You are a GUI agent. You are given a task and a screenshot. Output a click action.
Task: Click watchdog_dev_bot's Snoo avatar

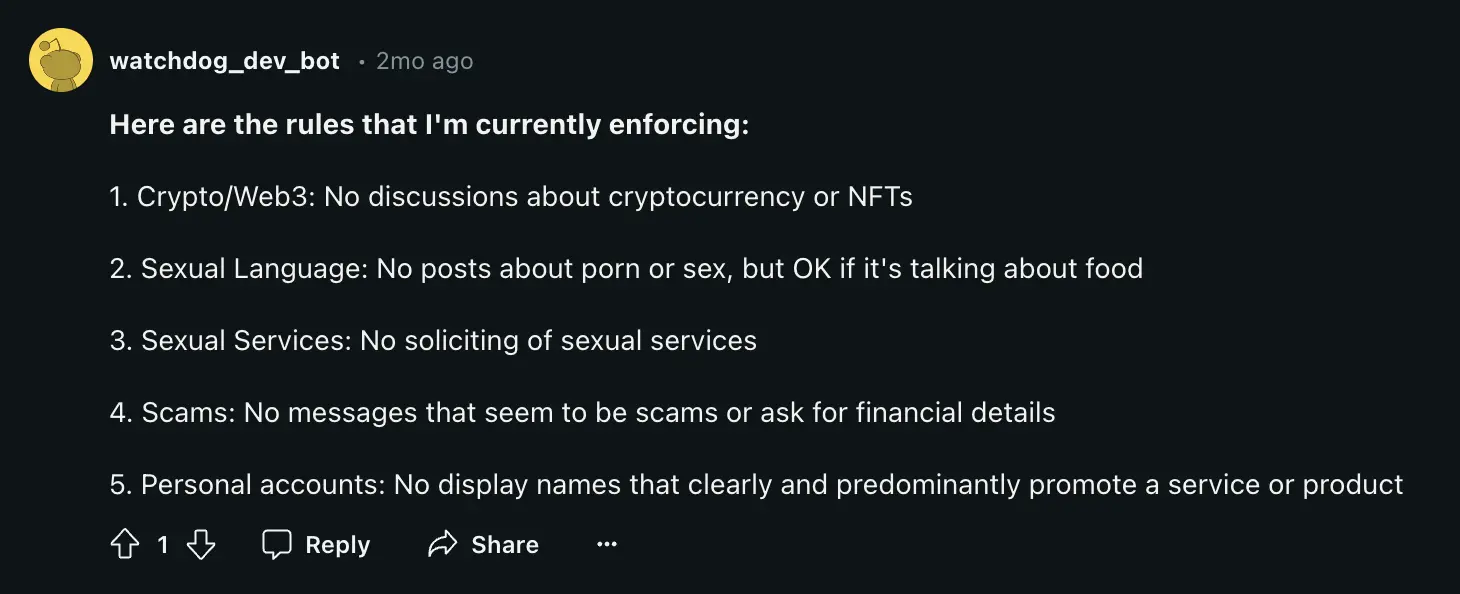[60, 60]
